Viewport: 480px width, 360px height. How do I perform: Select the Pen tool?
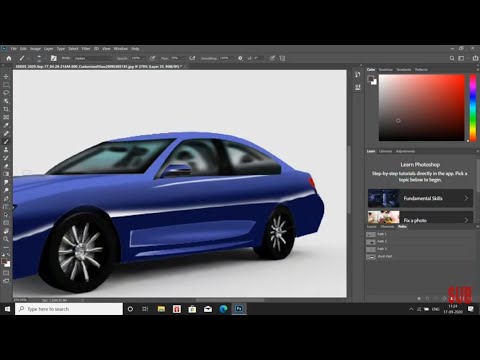click(6, 198)
